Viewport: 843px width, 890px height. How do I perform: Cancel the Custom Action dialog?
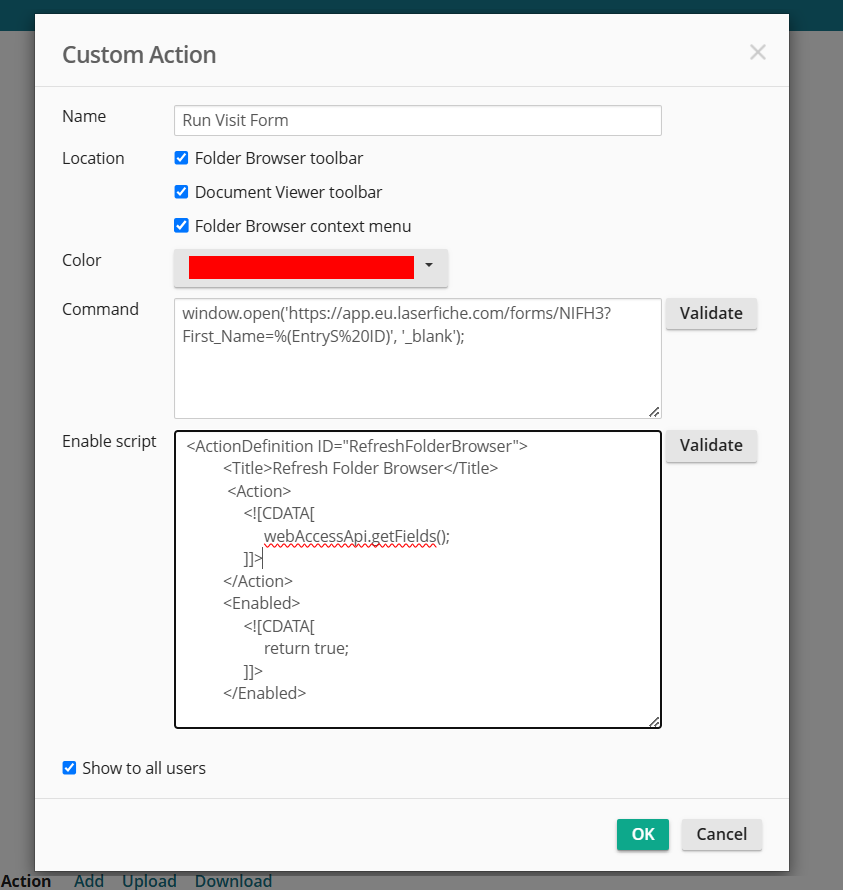tap(722, 834)
